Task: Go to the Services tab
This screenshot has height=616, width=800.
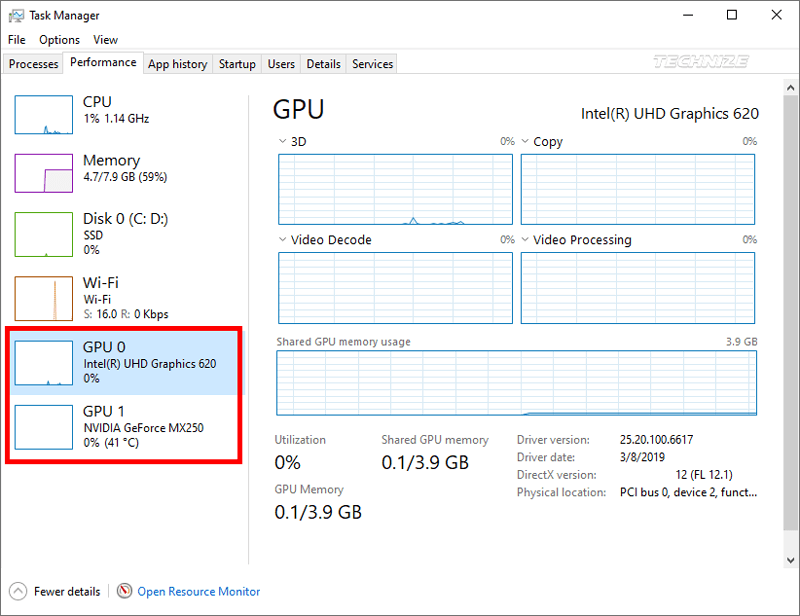Action: (x=372, y=64)
